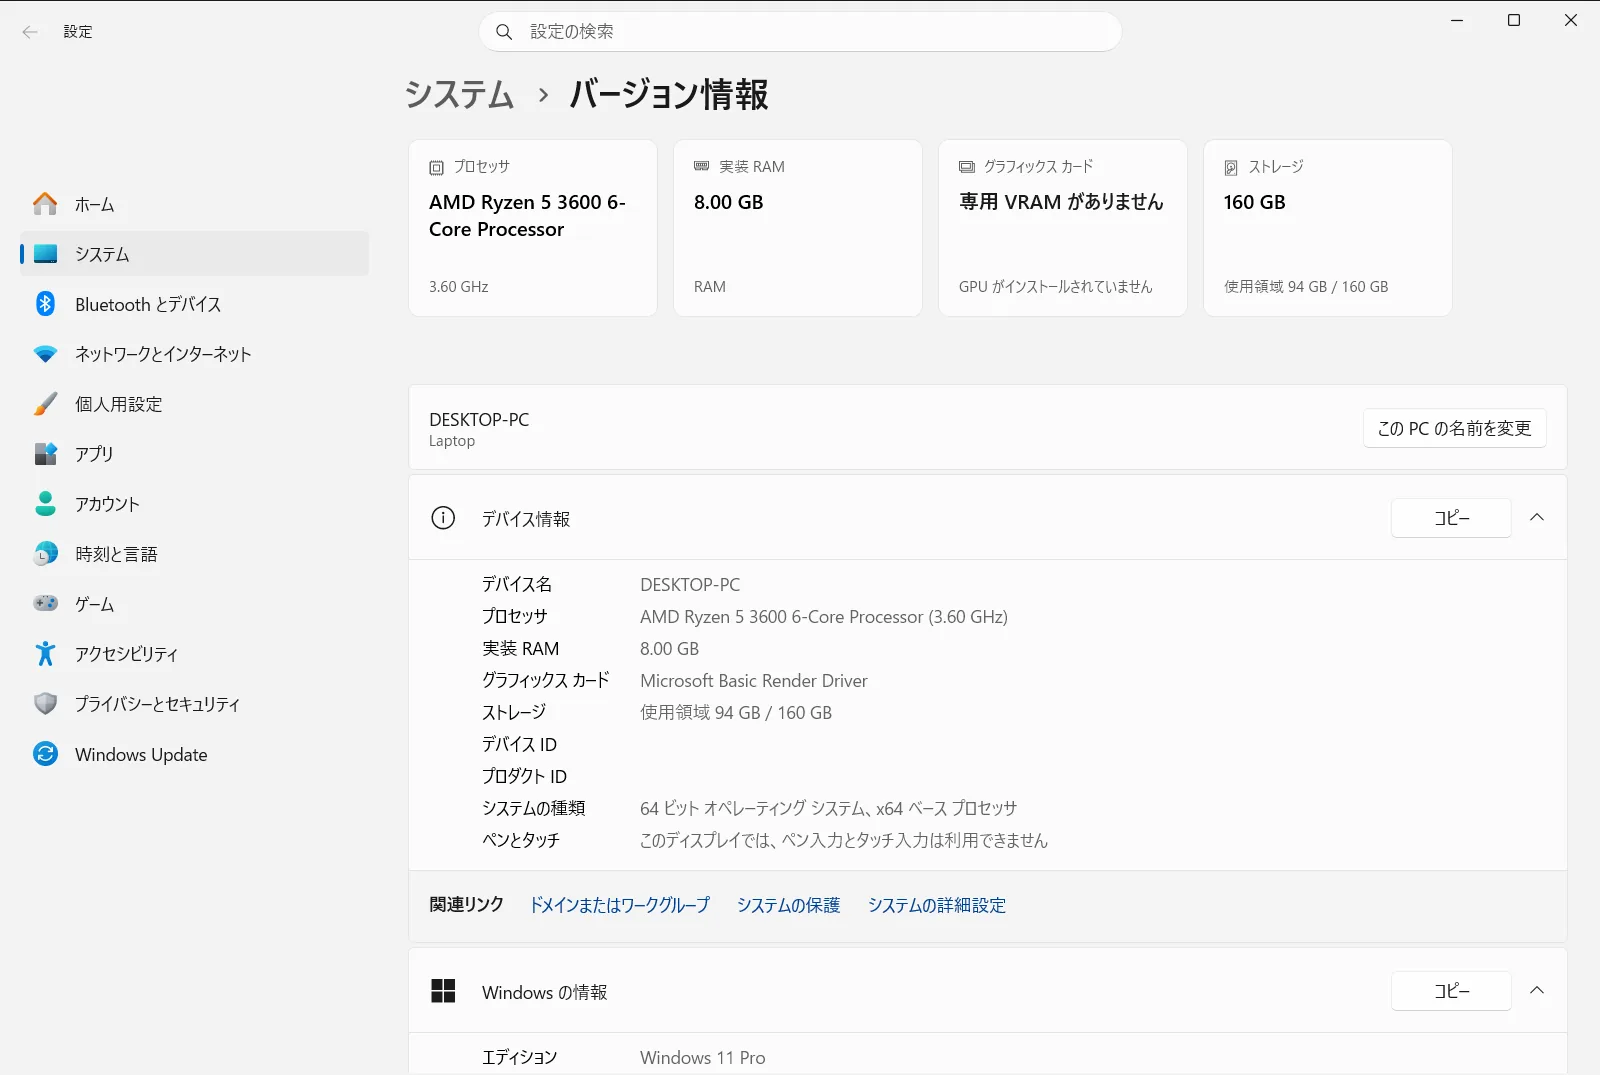
Task: Open プライバシーとセキュリティ settings
Action: click(x=194, y=704)
